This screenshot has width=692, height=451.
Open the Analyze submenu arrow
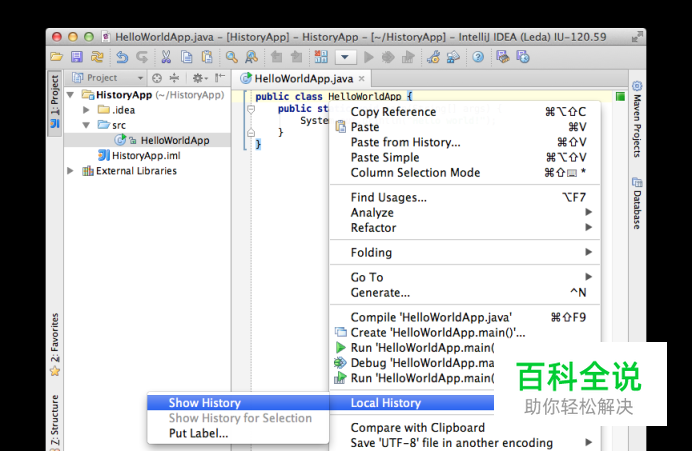click(x=588, y=212)
